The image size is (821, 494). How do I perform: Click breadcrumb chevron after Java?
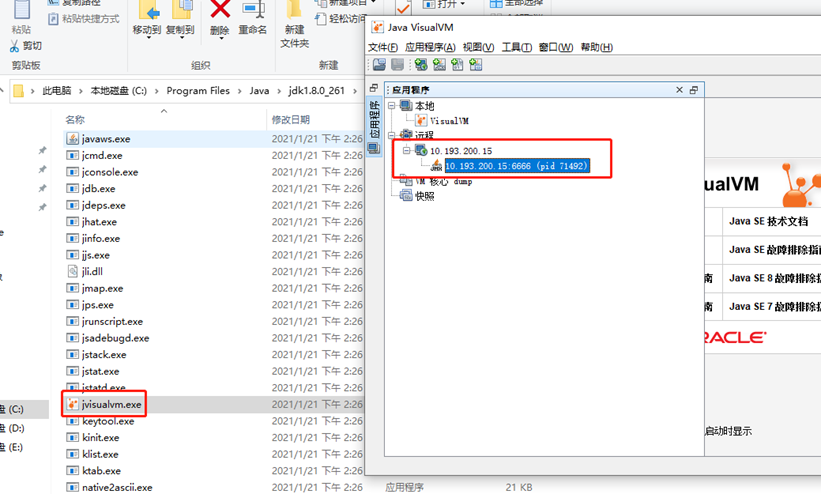pyautogui.click(x=279, y=91)
